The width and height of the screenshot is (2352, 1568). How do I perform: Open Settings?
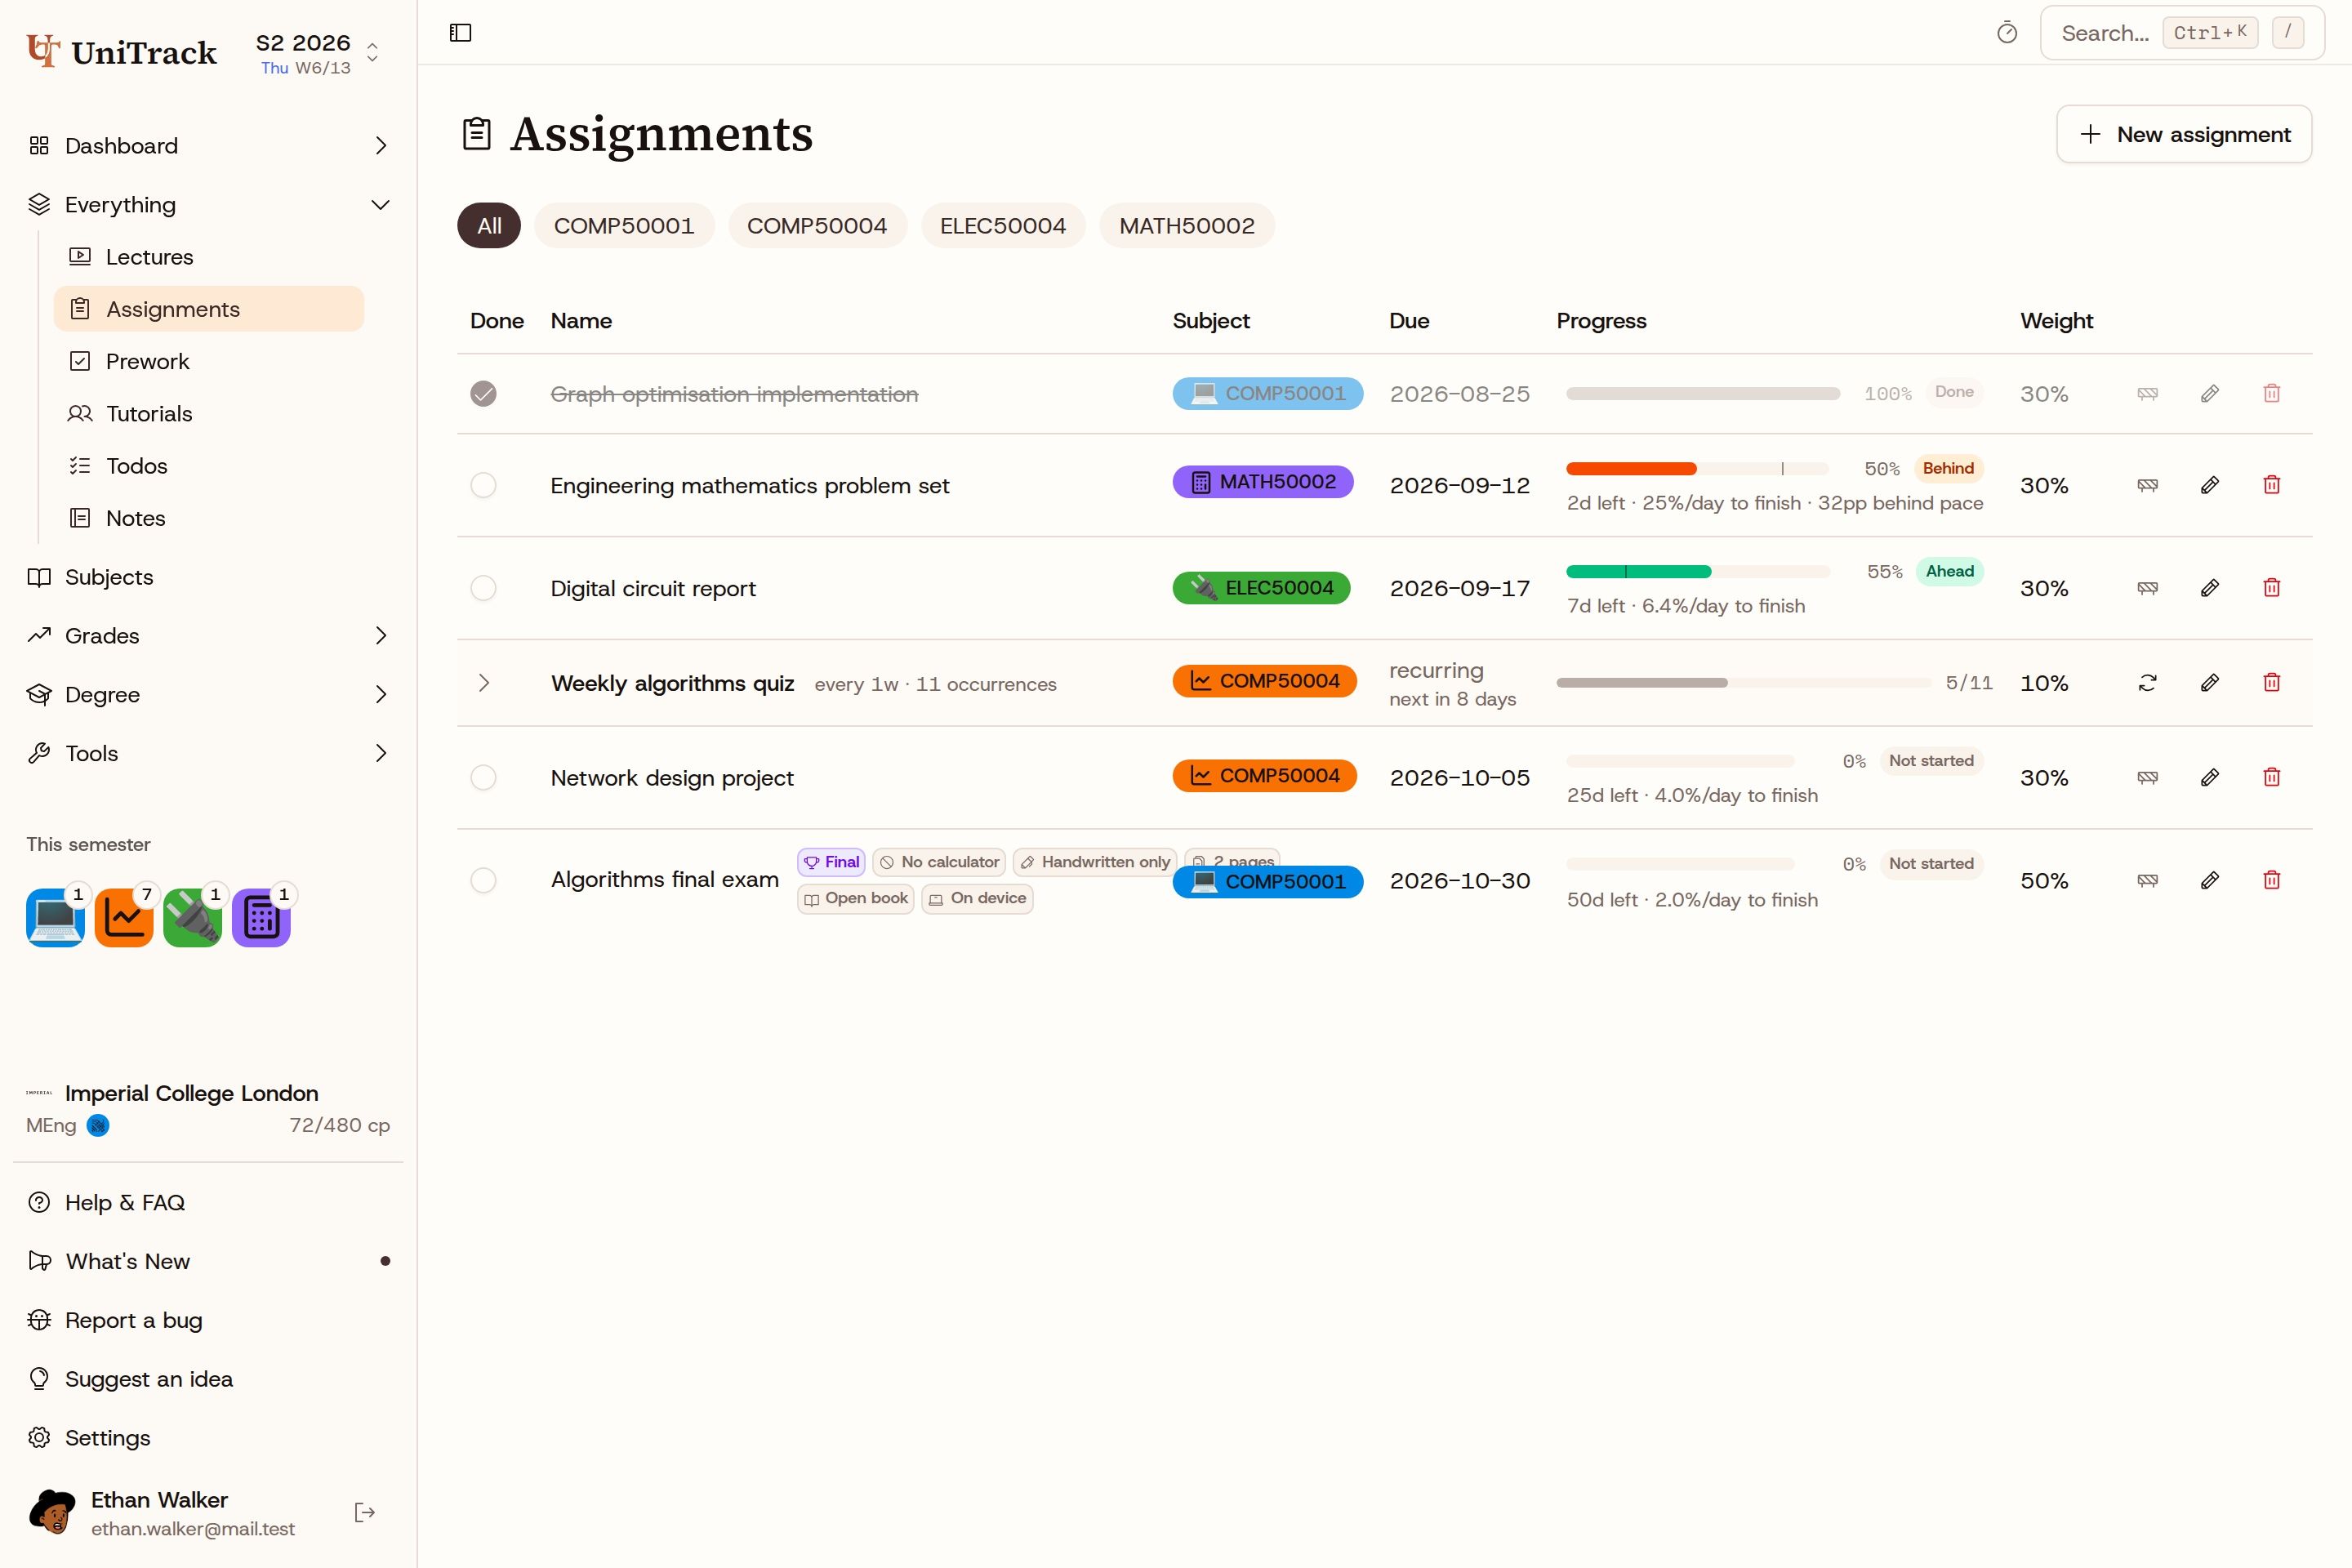coord(208,1438)
